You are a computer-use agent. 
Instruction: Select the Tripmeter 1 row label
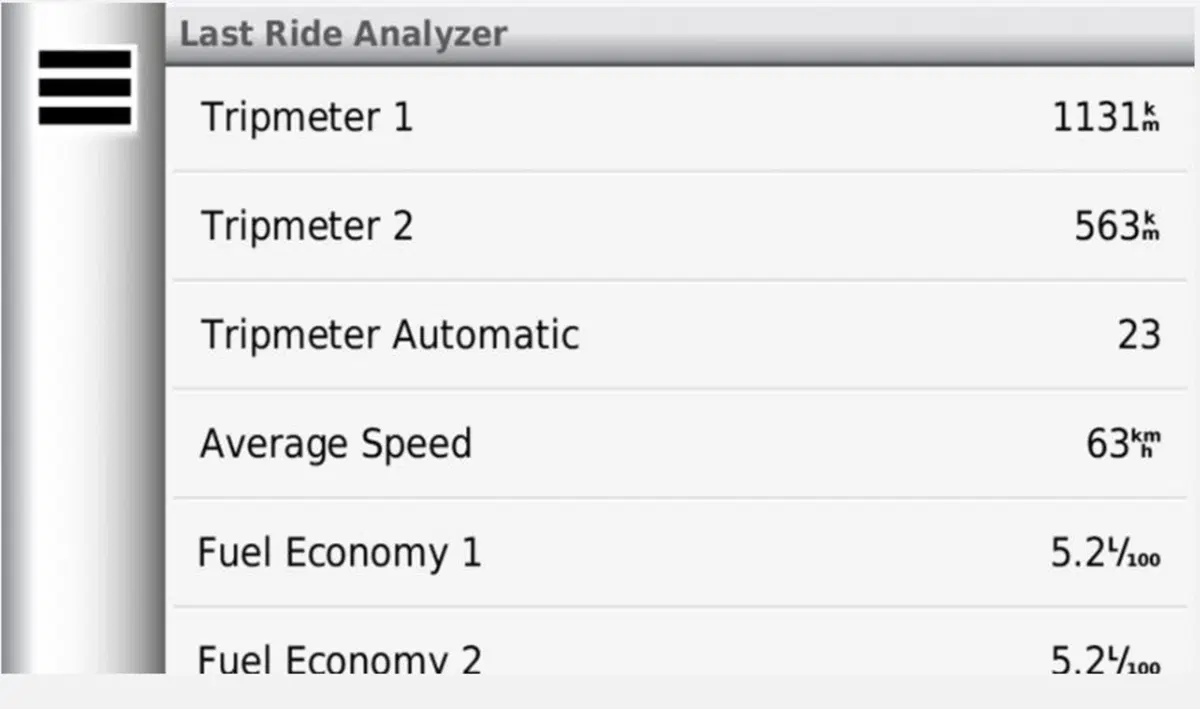coord(307,117)
